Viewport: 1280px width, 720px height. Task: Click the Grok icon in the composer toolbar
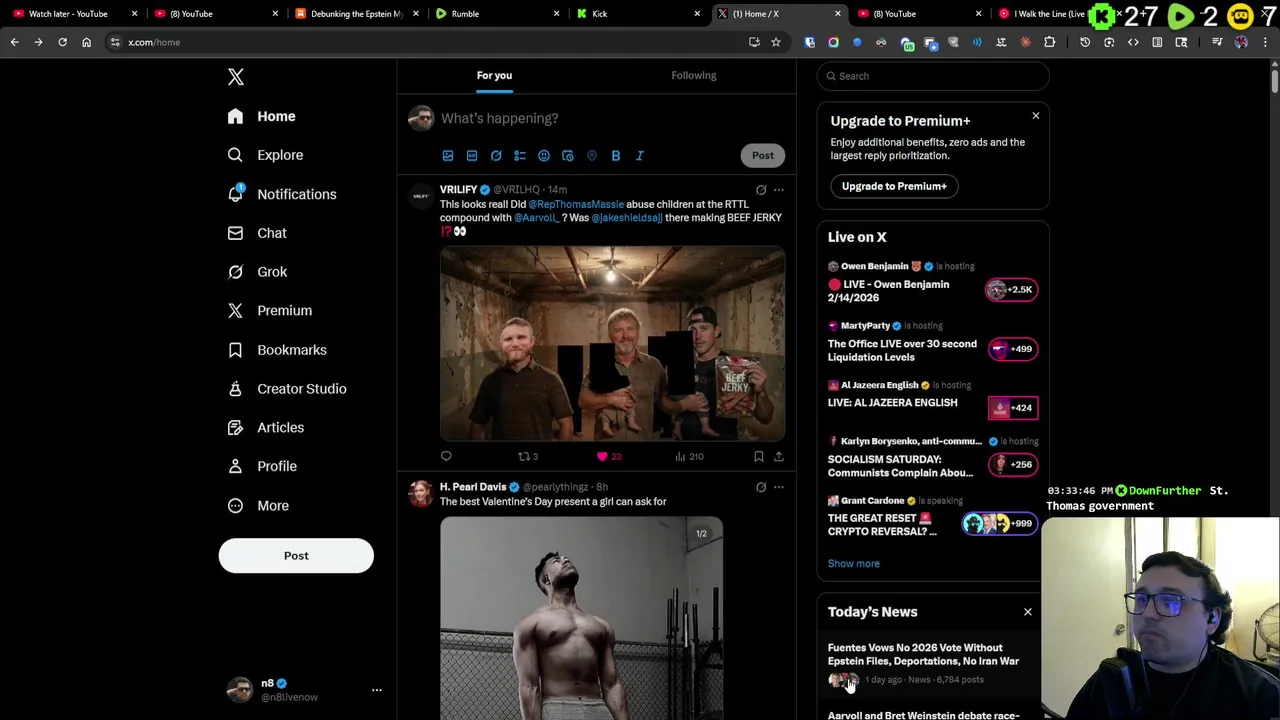pyautogui.click(x=496, y=156)
